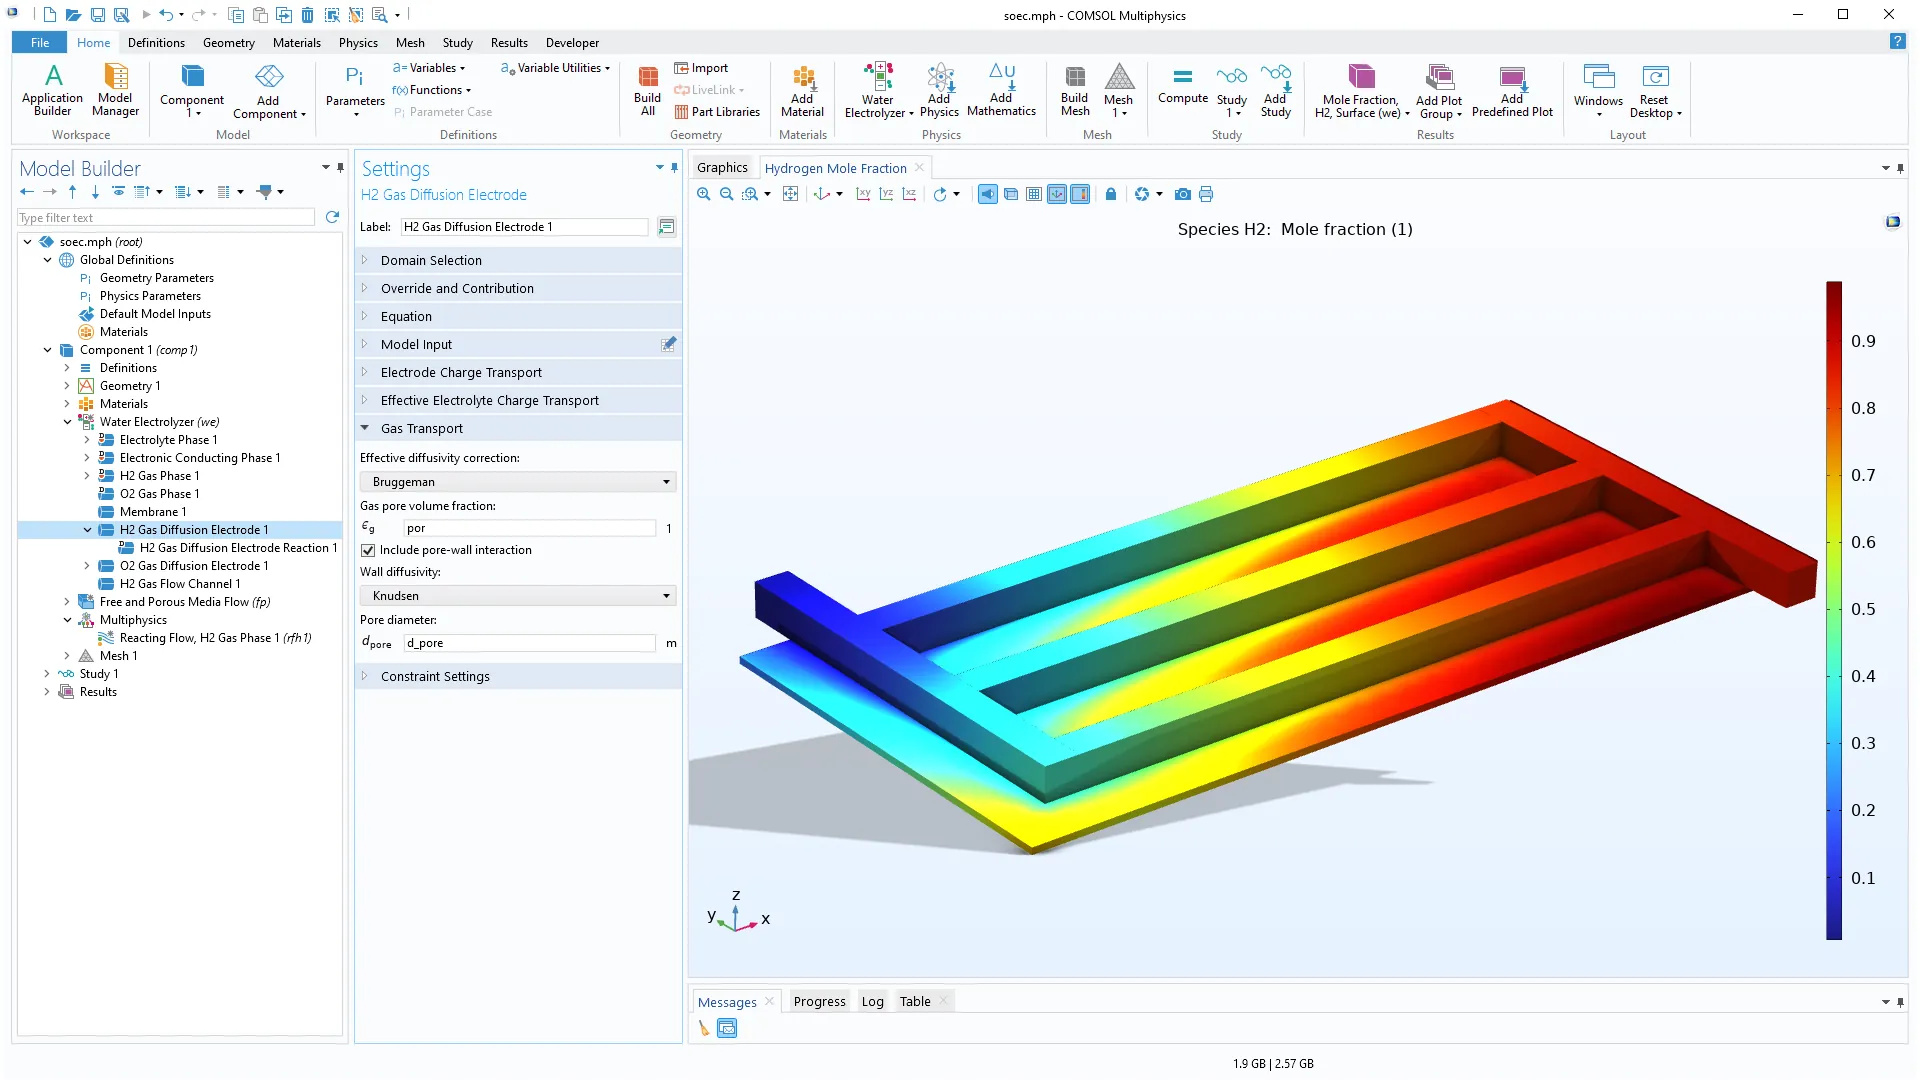Screen dimensions: 1920x1080
Task: Expand the Domain Selection section
Action: (431, 260)
